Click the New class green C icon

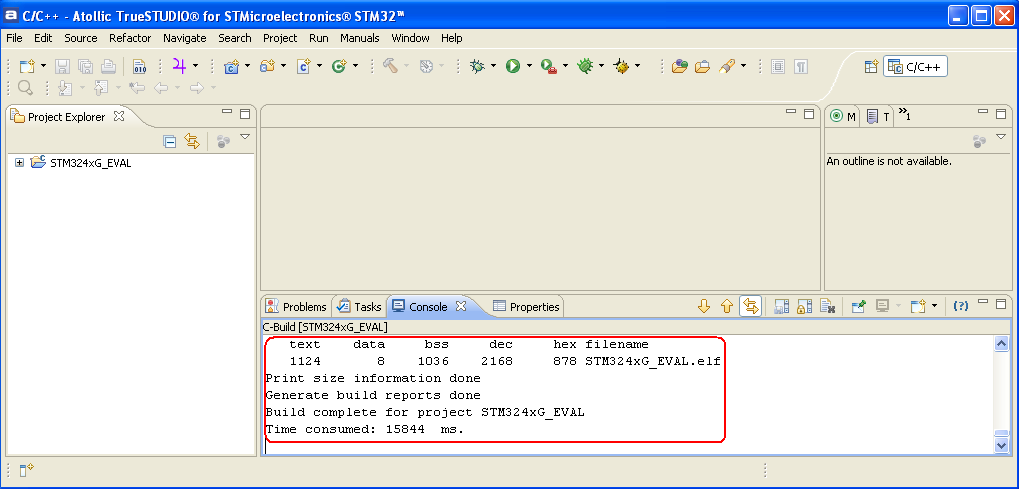[339, 66]
